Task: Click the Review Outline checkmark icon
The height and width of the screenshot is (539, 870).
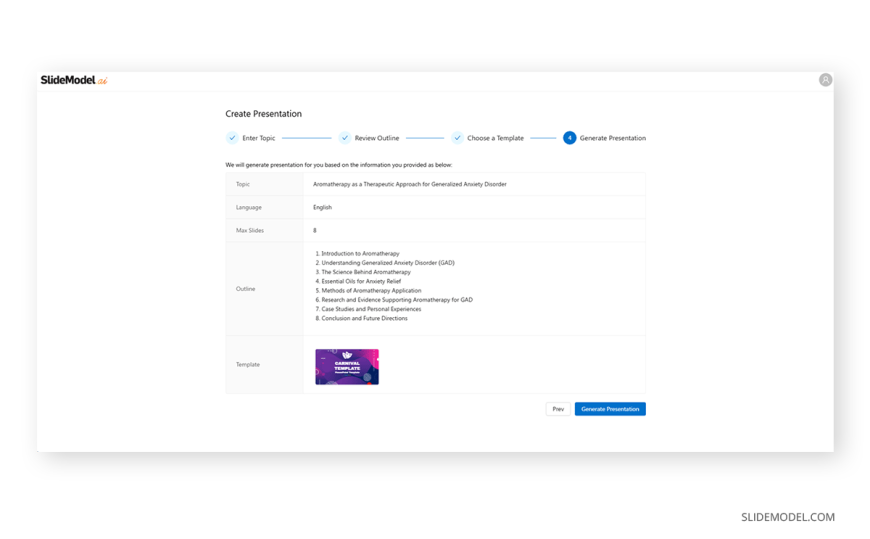Action: point(345,138)
